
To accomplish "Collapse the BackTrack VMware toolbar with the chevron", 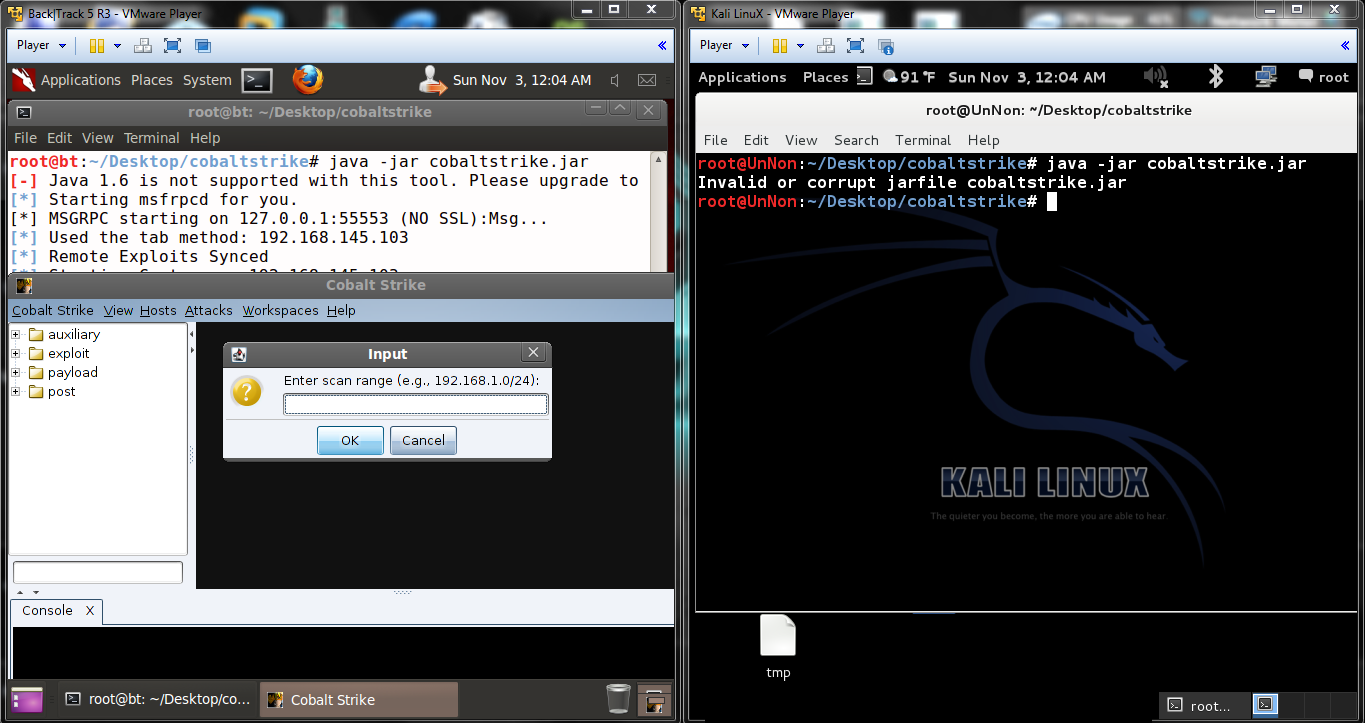I will 661,46.
